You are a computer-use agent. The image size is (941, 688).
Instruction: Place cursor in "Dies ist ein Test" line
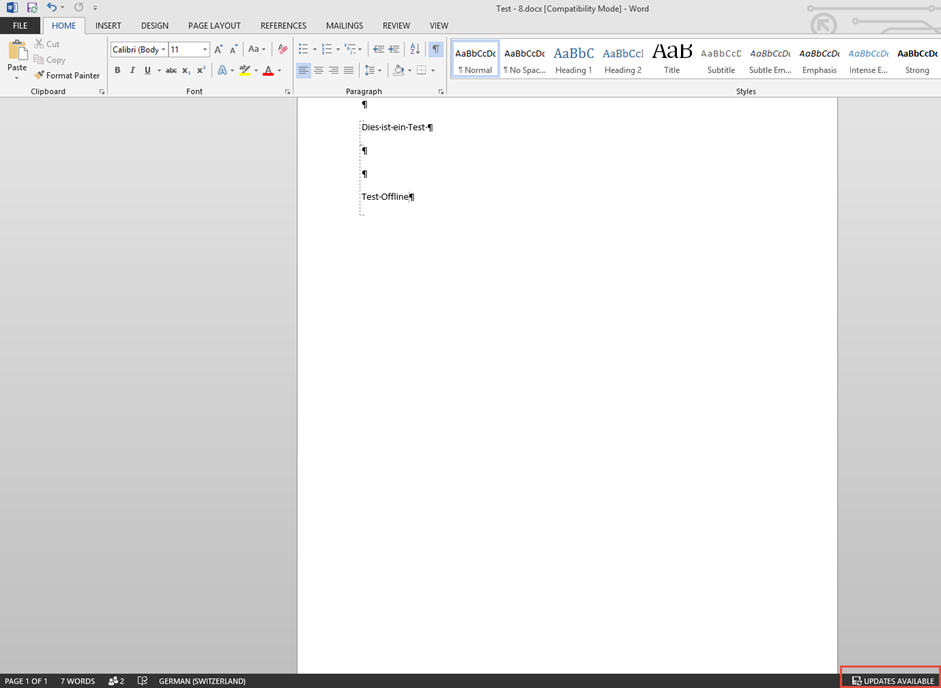[393, 127]
